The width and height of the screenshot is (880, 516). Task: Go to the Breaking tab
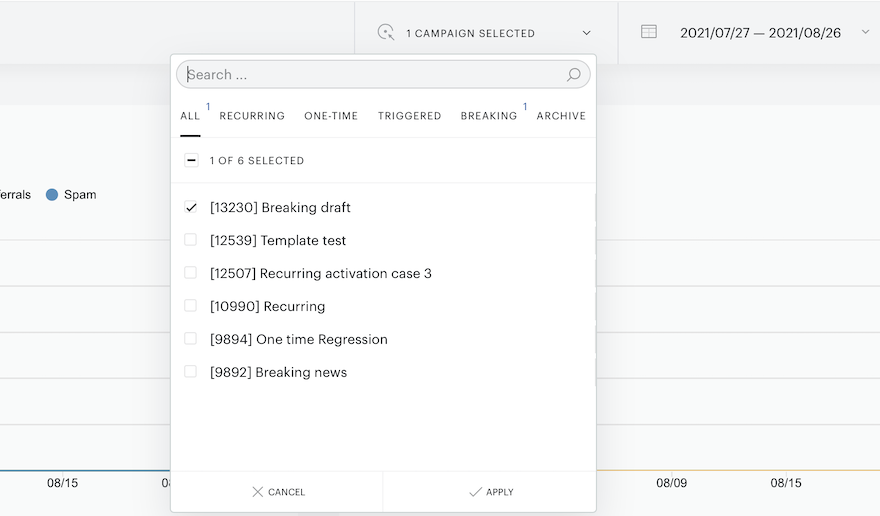click(x=489, y=116)
